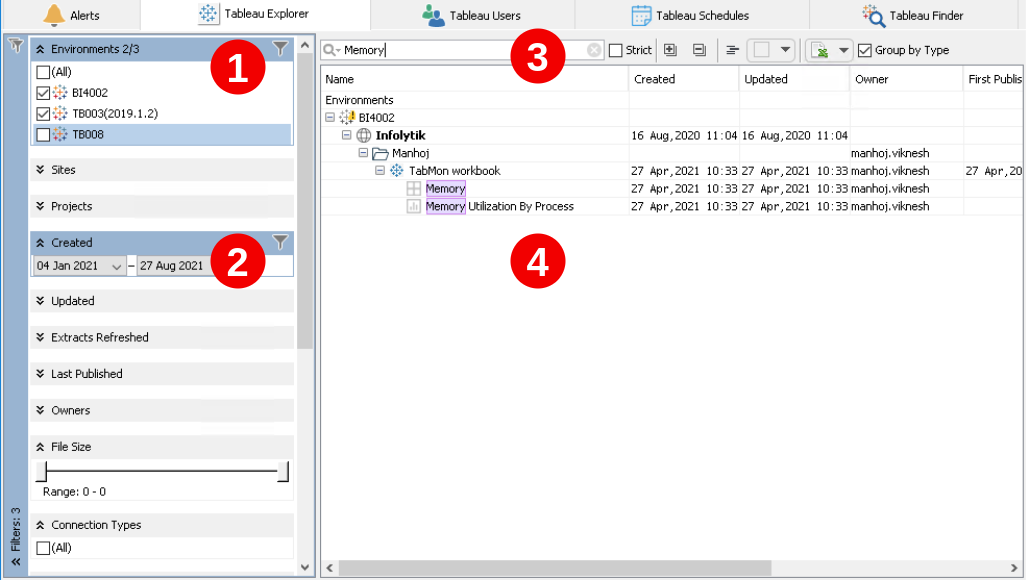1027x581 pixels.
Task: Open the Created start date dropdown
Action: [x=116, y=266]
